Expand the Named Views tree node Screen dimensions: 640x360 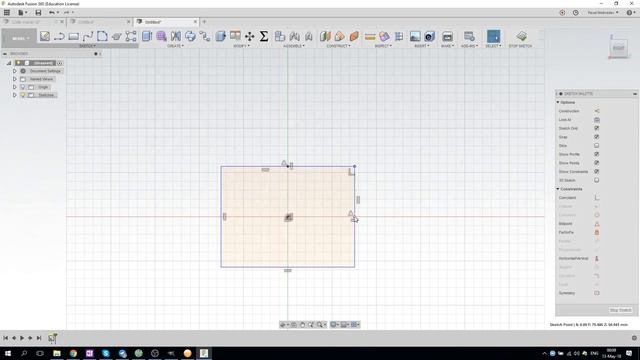(x=15, y=79)
